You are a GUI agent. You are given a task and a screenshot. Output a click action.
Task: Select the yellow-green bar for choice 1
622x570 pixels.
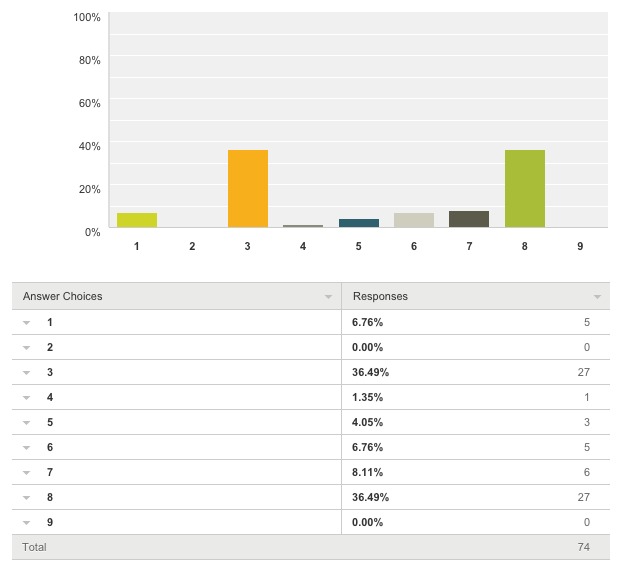click(x=137, y=220)
